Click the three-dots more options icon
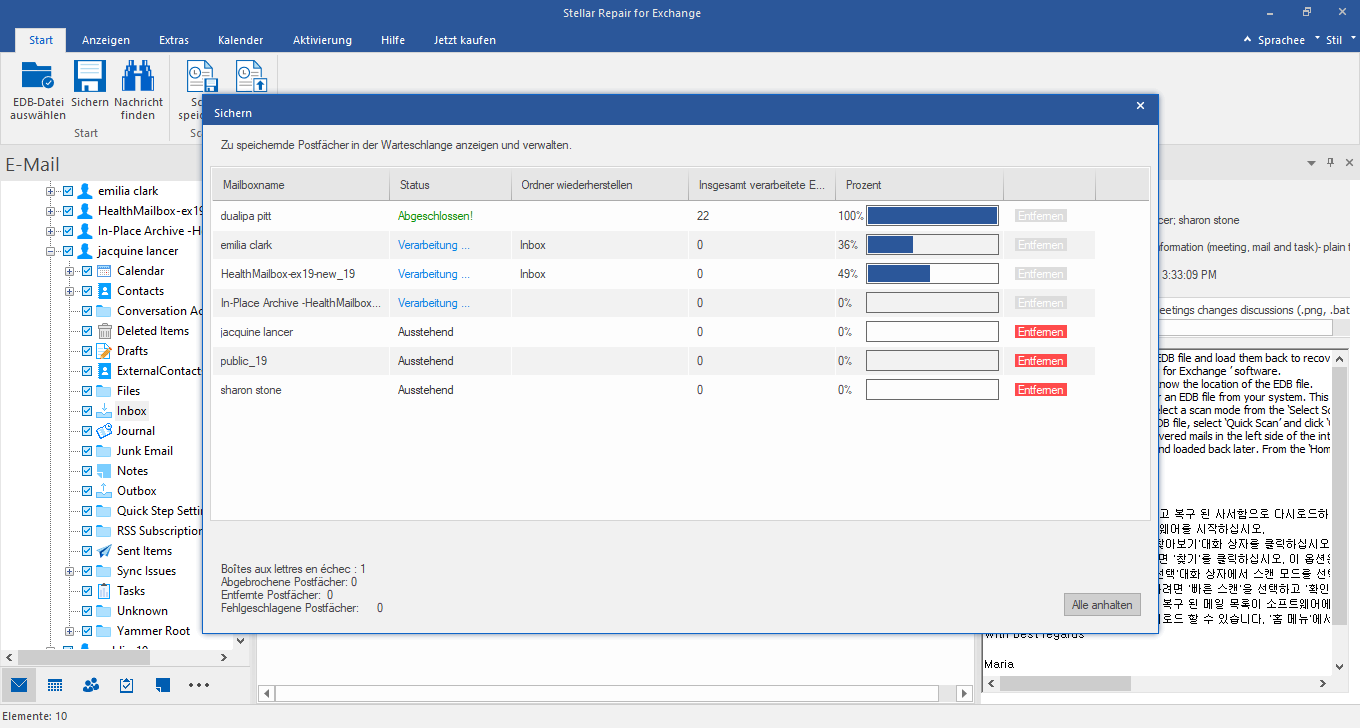This screenshot has width=1360, height=728. click(x=198, y=685)
